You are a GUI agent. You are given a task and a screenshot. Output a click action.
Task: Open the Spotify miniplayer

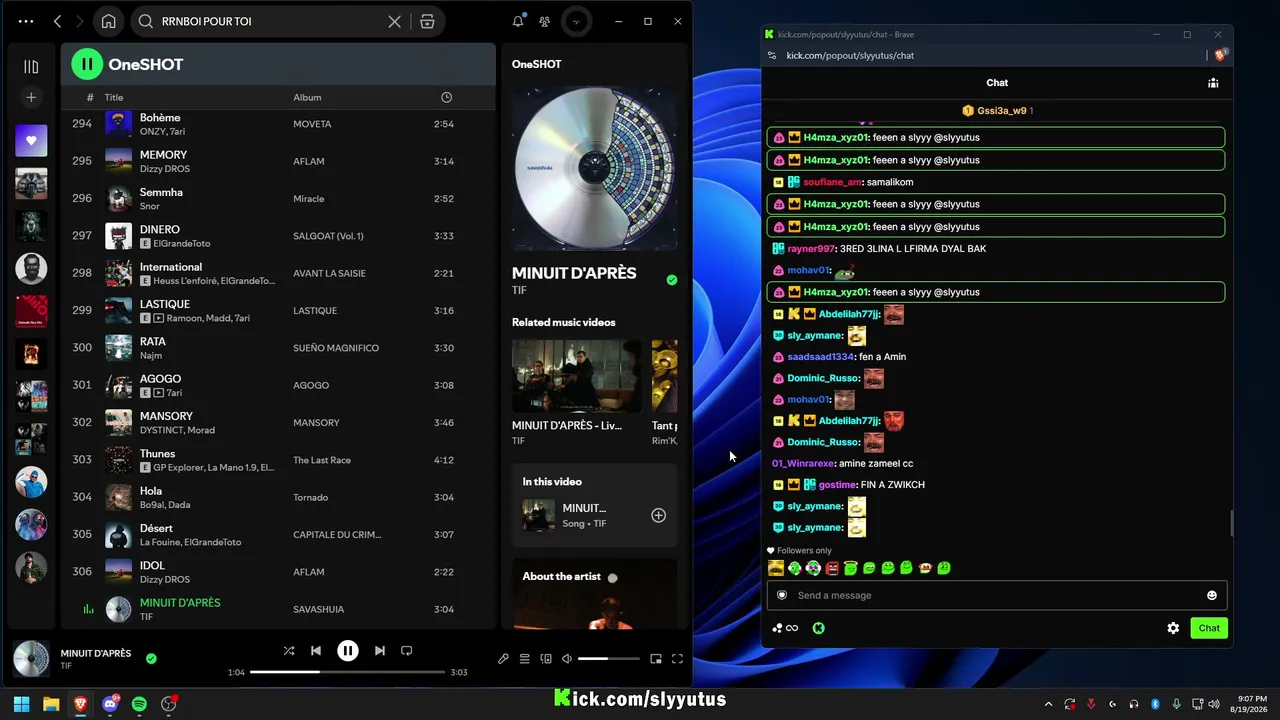click(656, 659)
